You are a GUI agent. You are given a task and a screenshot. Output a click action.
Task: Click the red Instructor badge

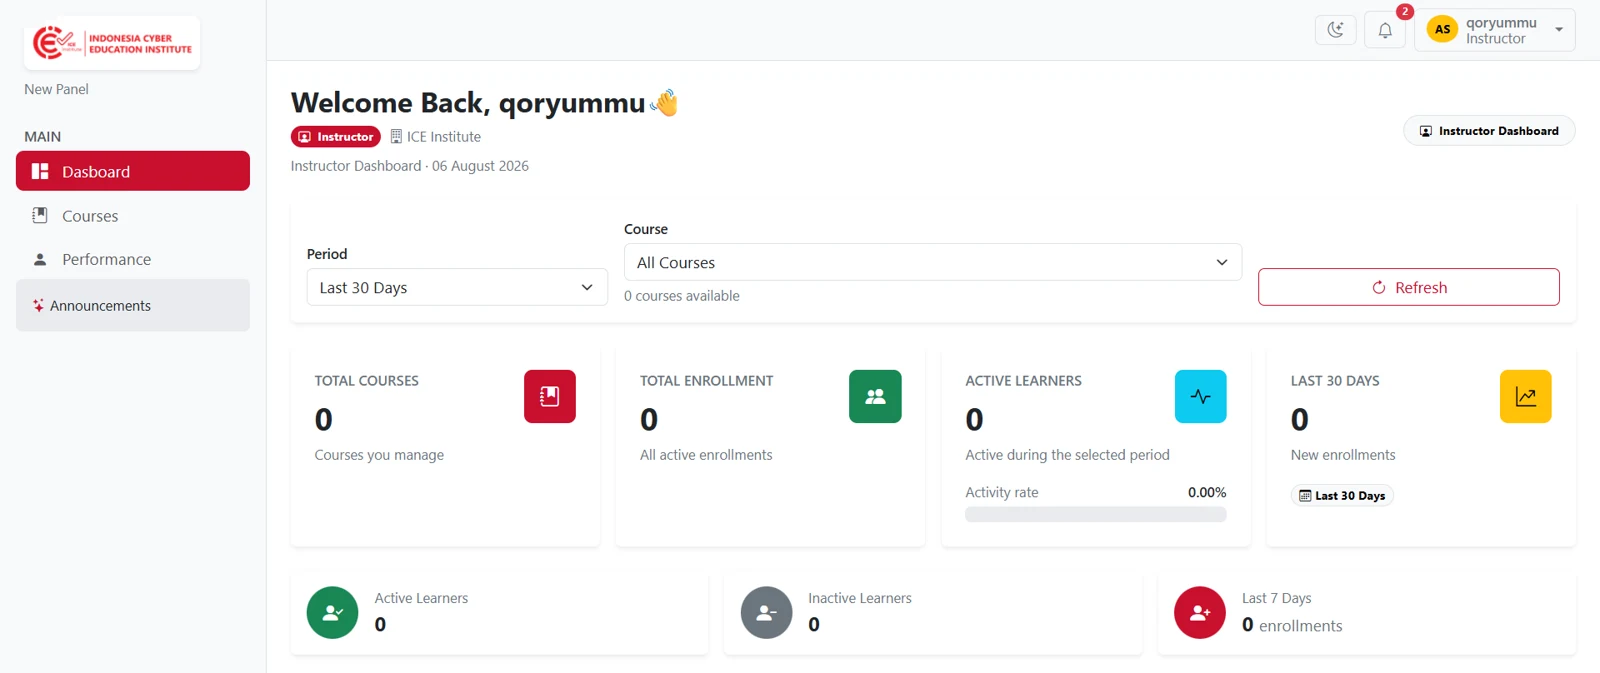(336, 137)
